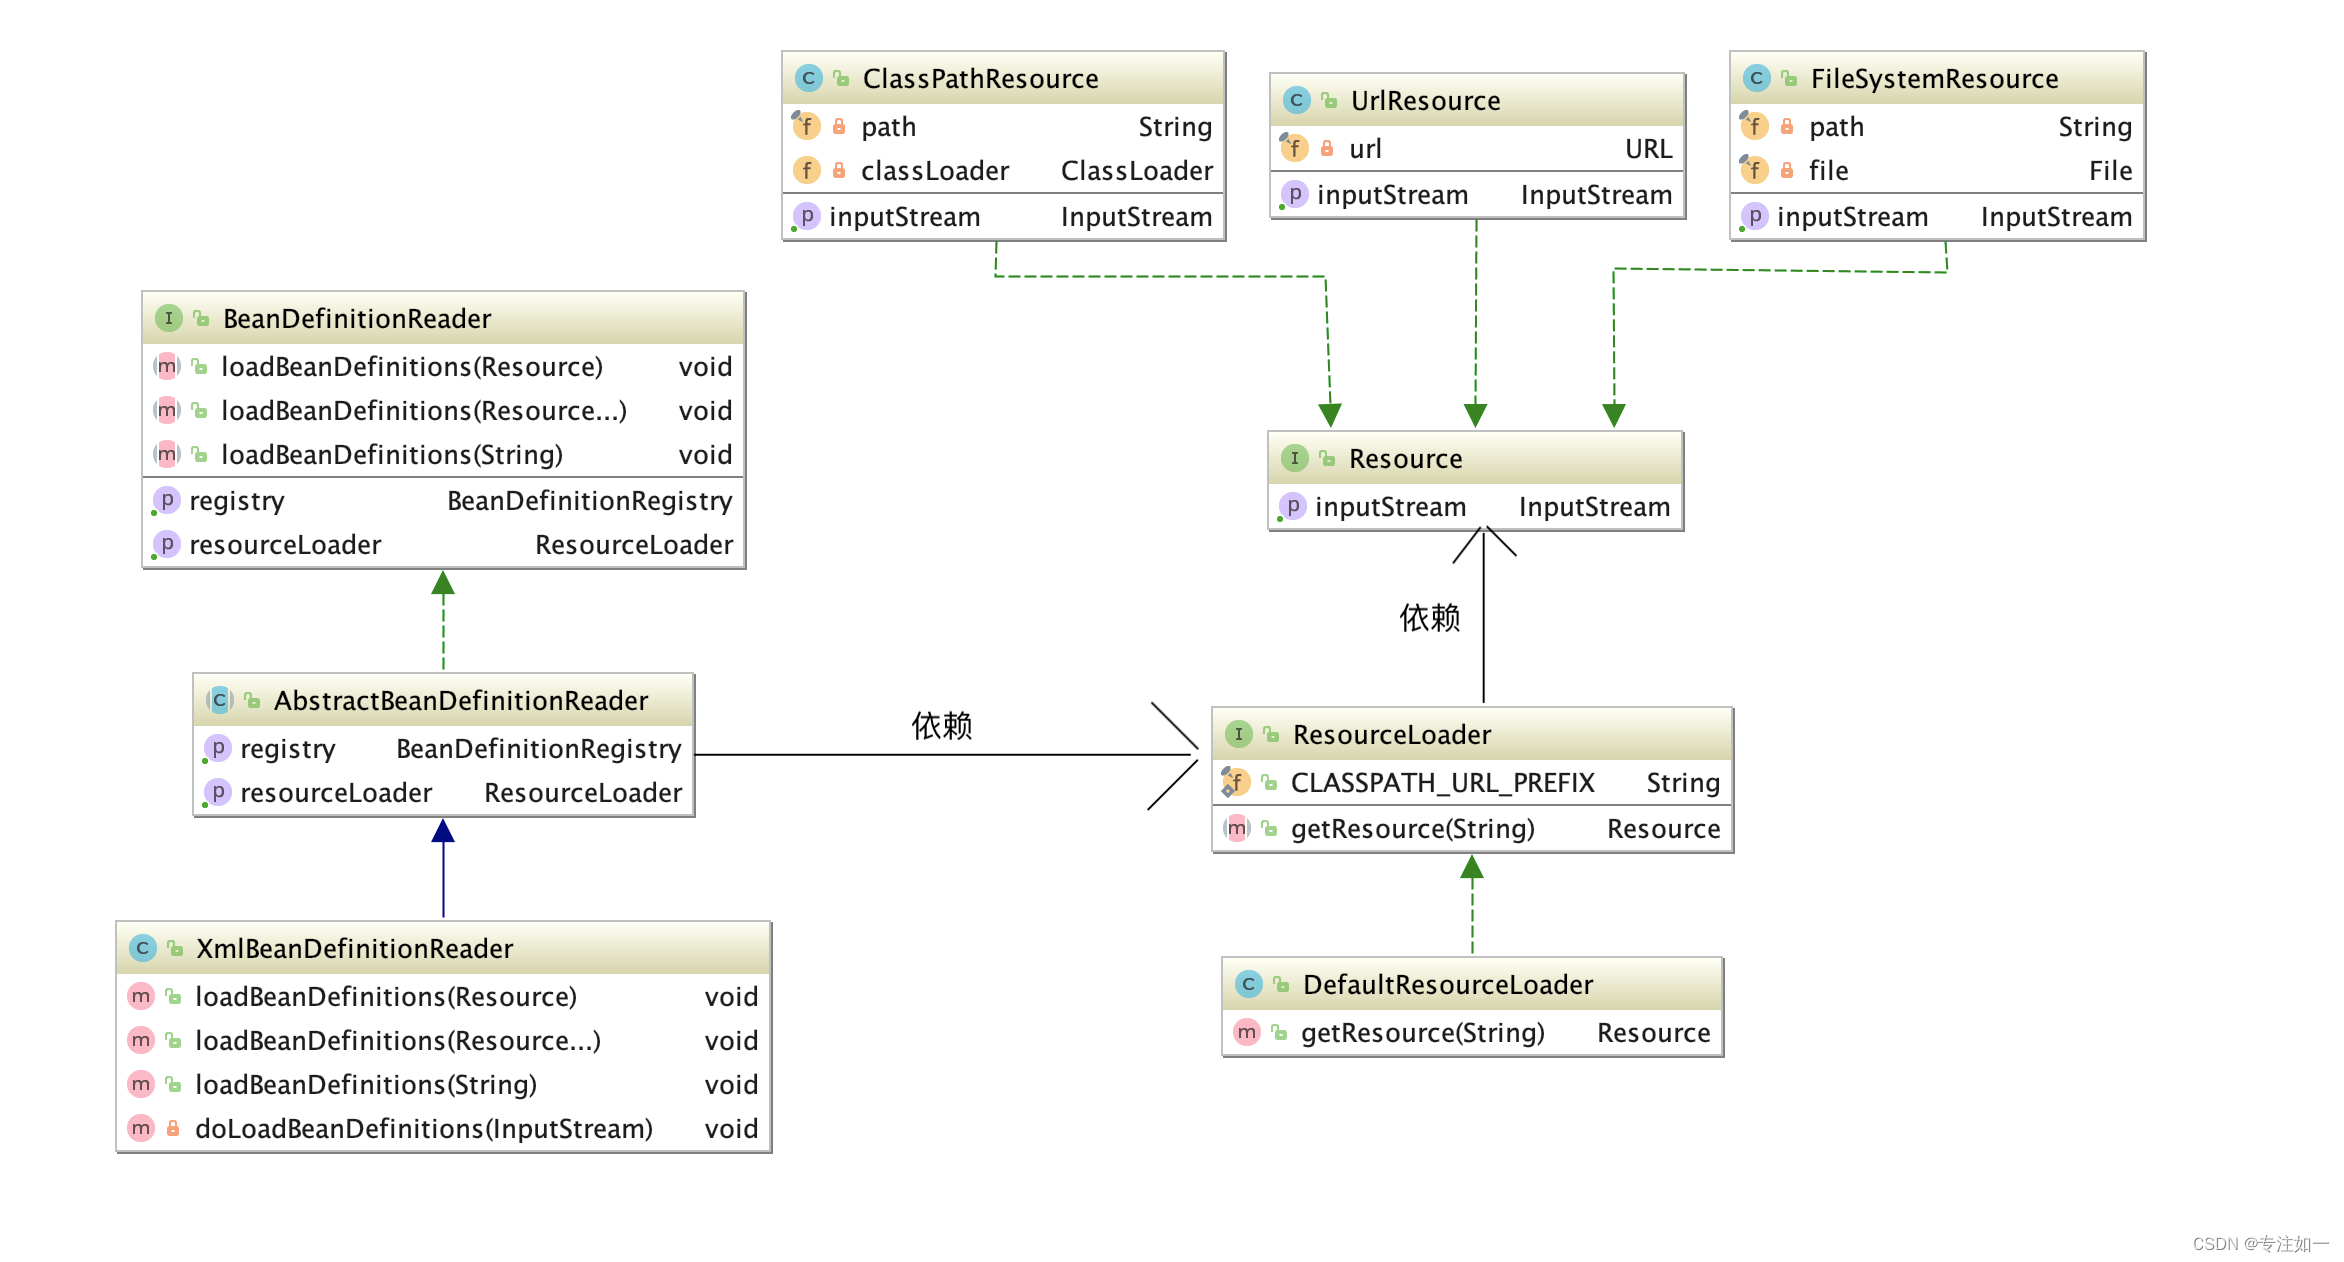Click the field icon beside file in FileSystemResource
This screenshot has width=2344, height=1262.
(1754, 170)
